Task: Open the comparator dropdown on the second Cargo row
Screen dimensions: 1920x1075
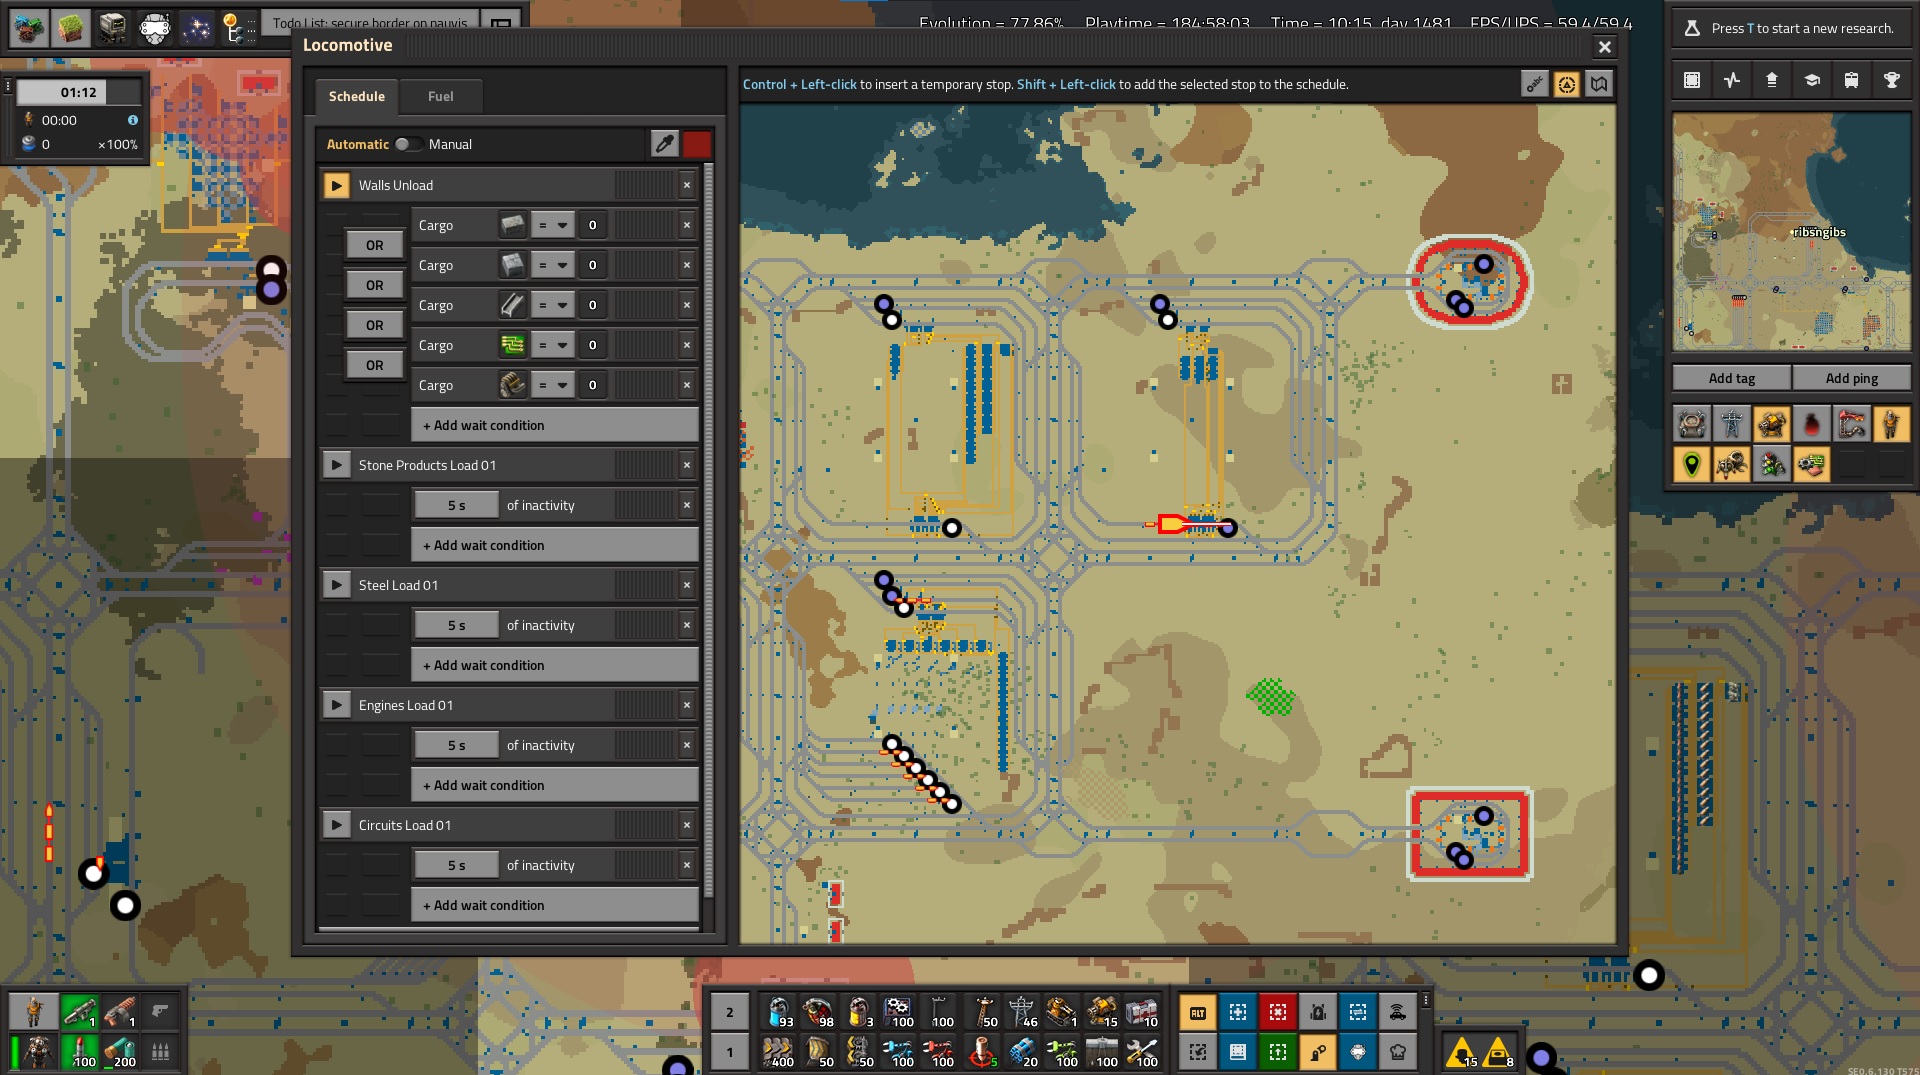Action: [552, 265]
